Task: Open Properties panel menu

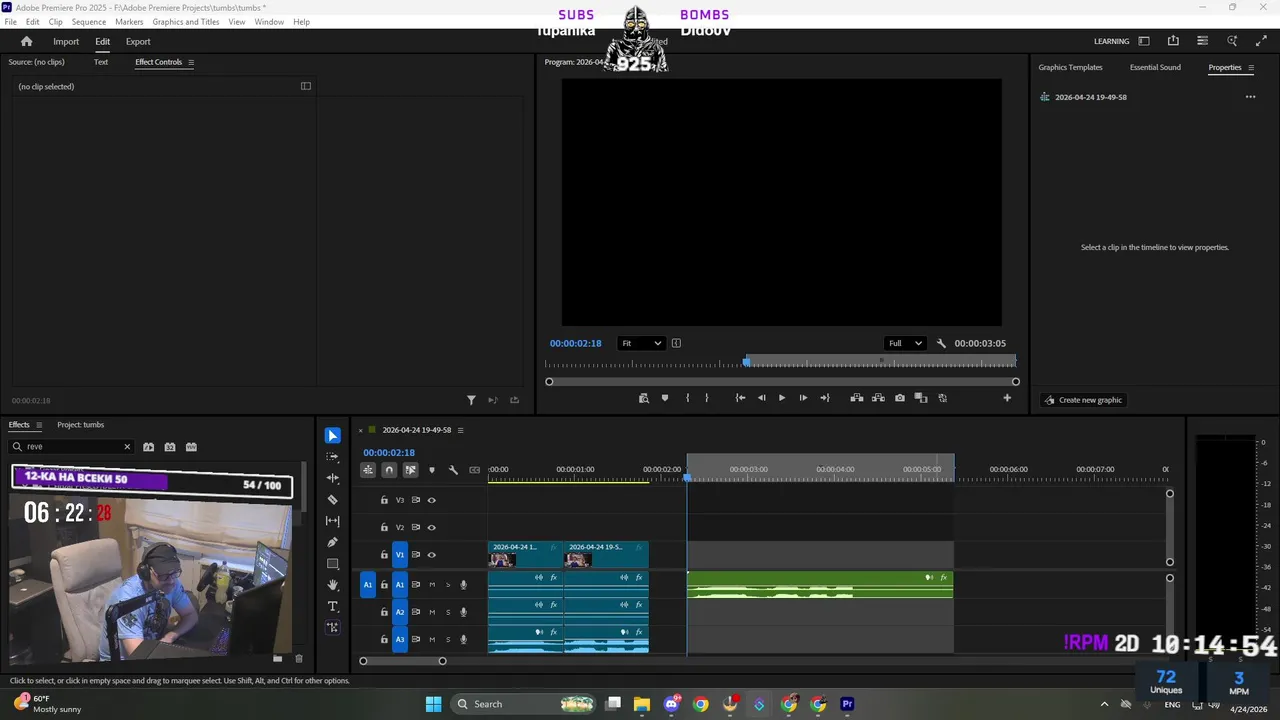Action: pos(1251,68)
